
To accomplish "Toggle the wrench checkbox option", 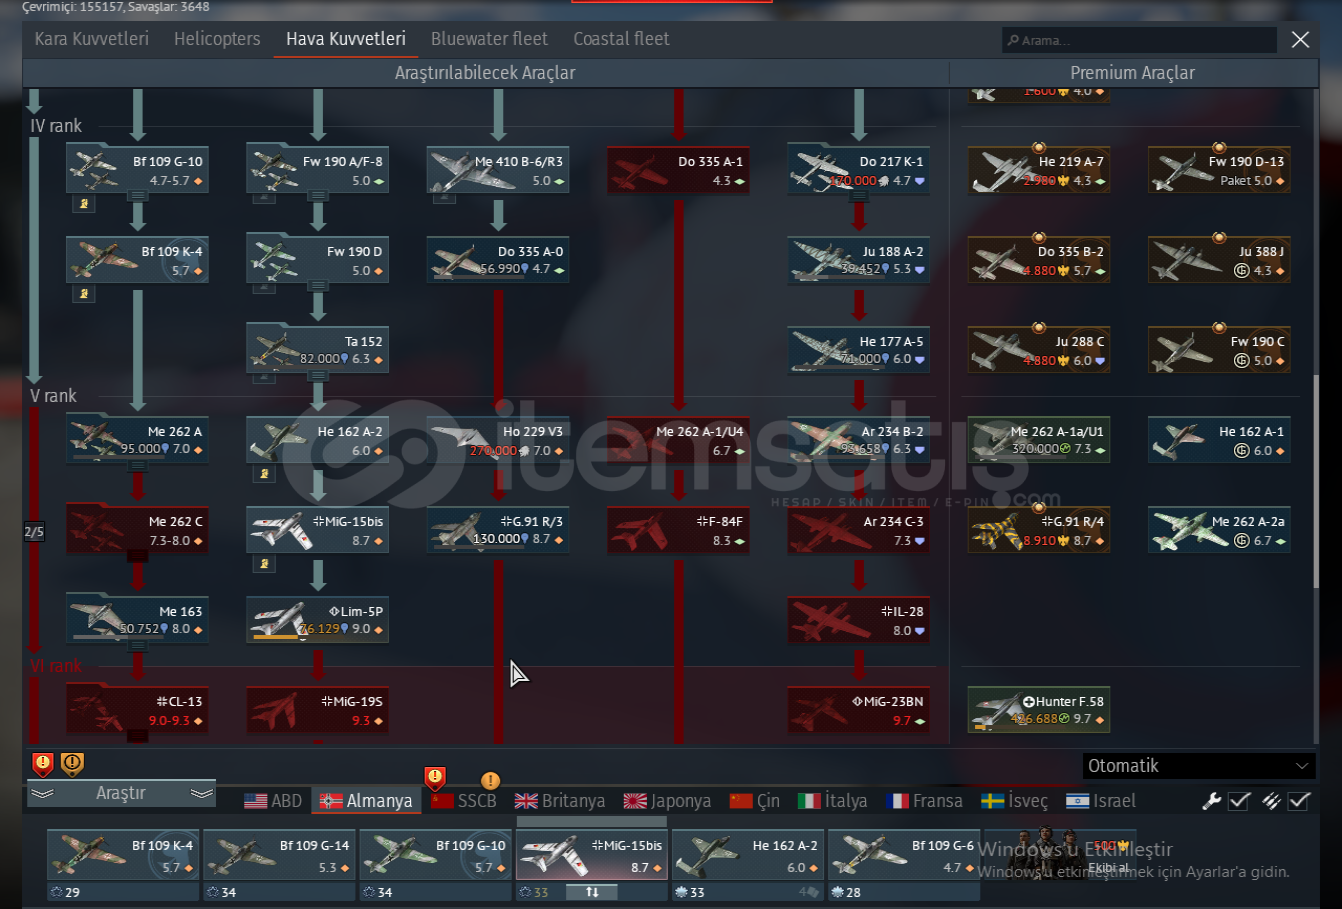I will coord(1239,800).
